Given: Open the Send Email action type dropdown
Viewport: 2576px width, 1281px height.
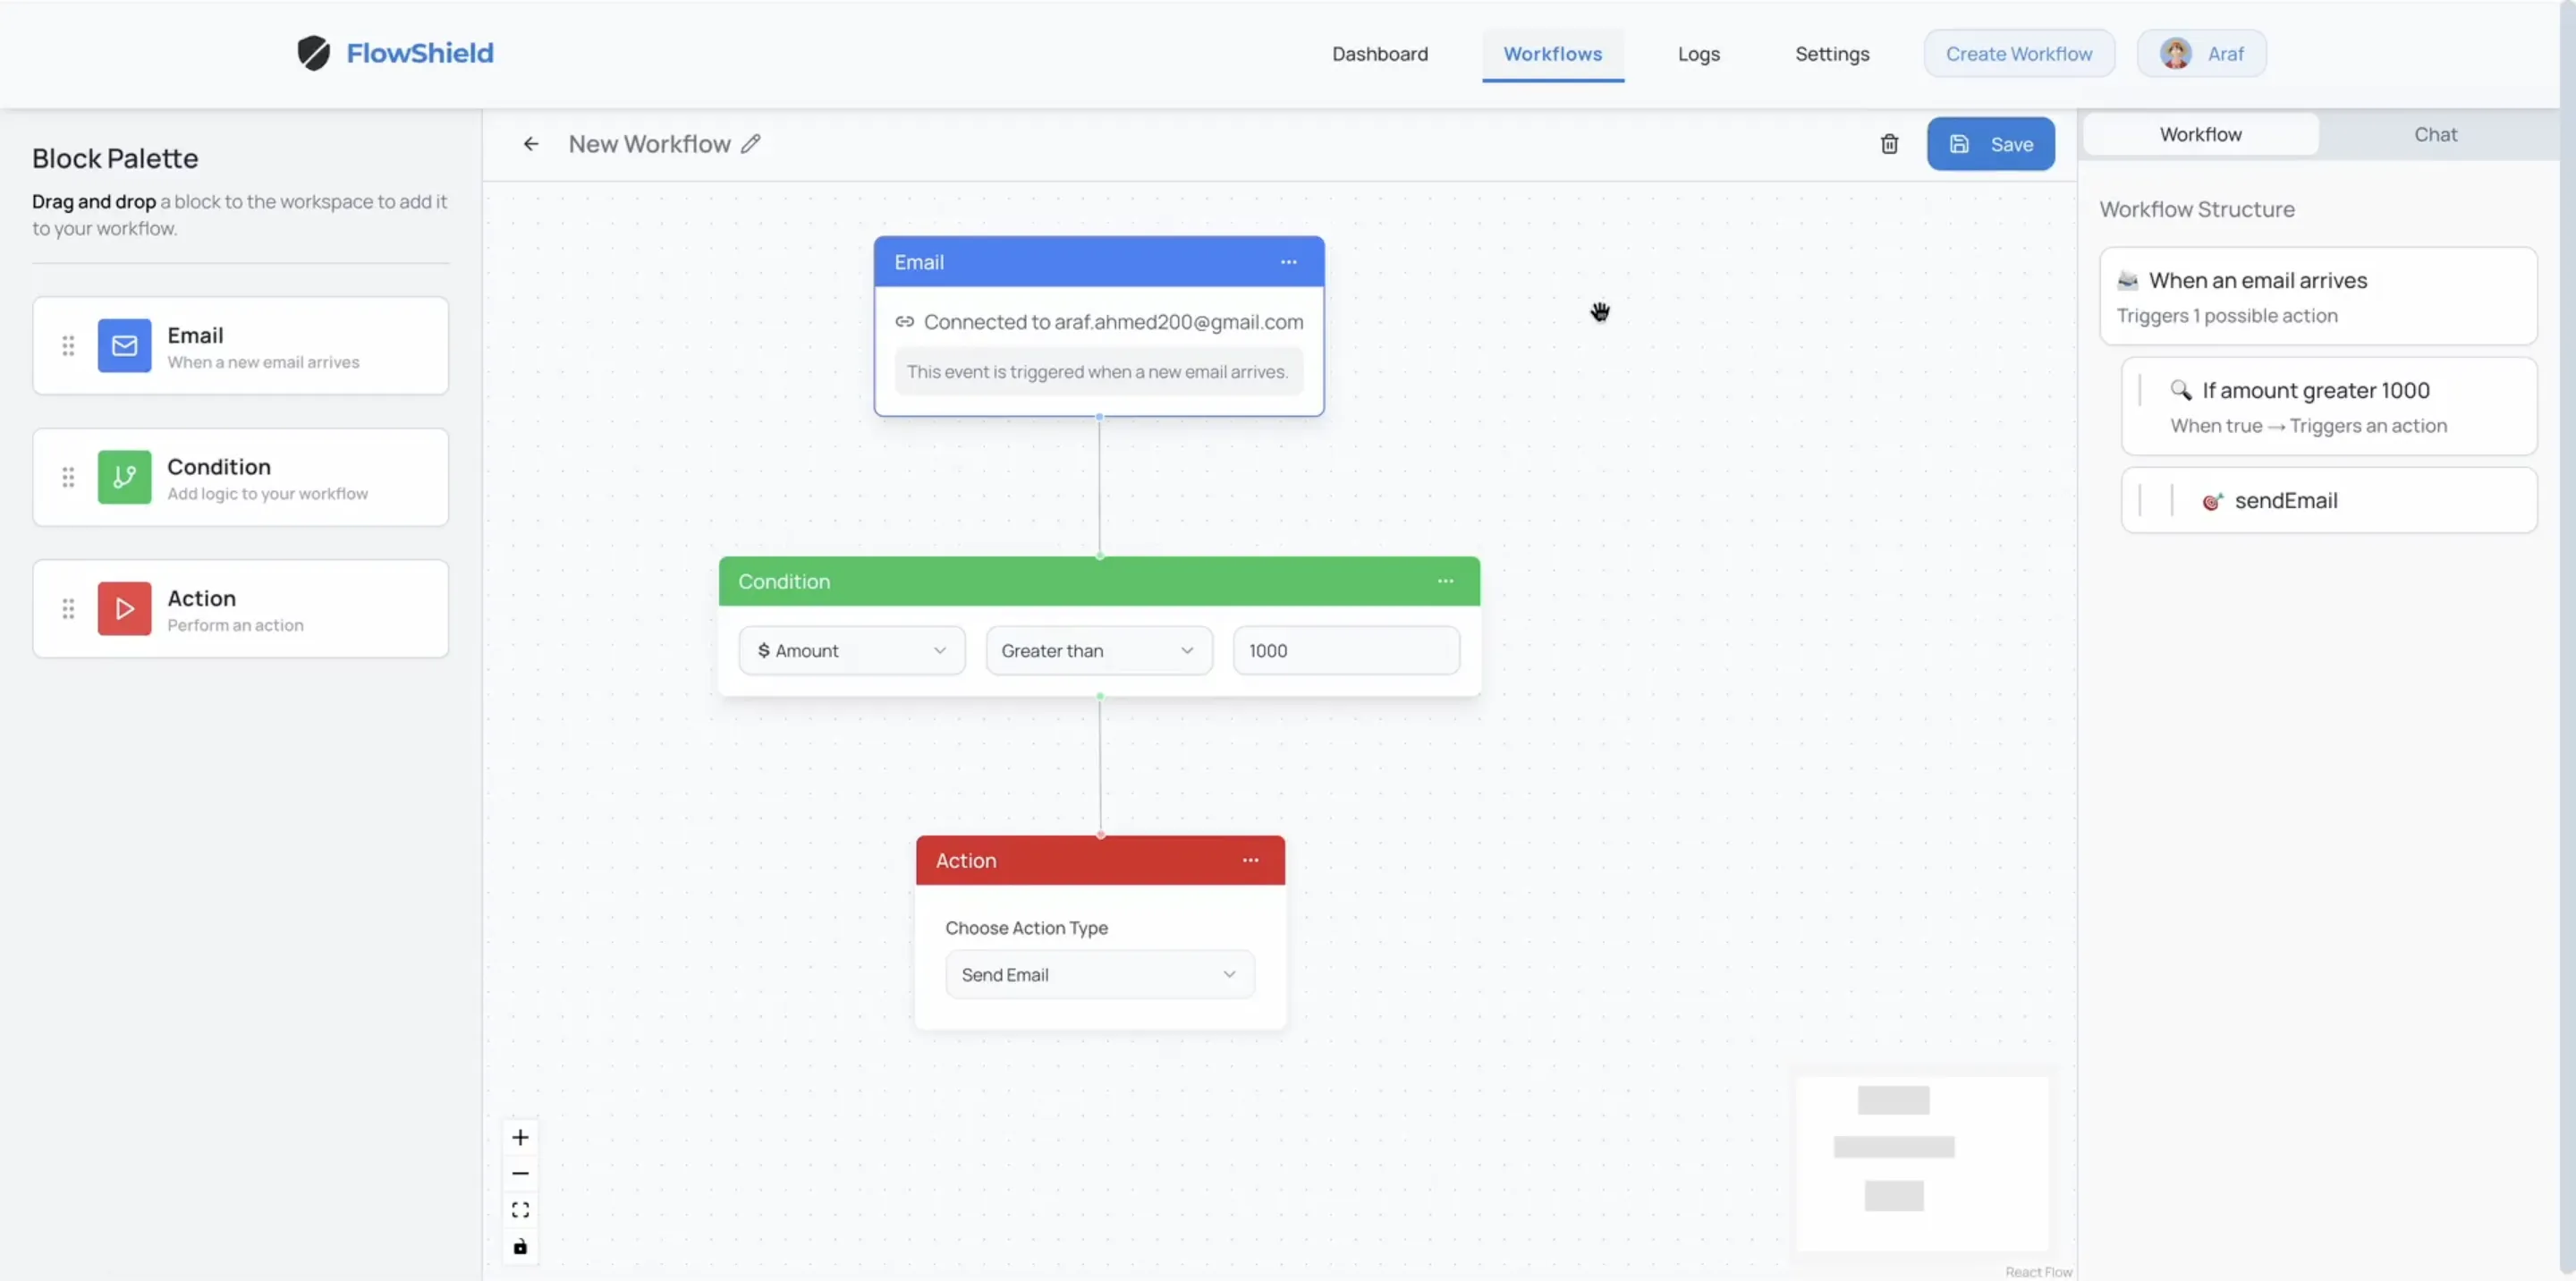Looking at the screenshot, I should [1099, 974].
